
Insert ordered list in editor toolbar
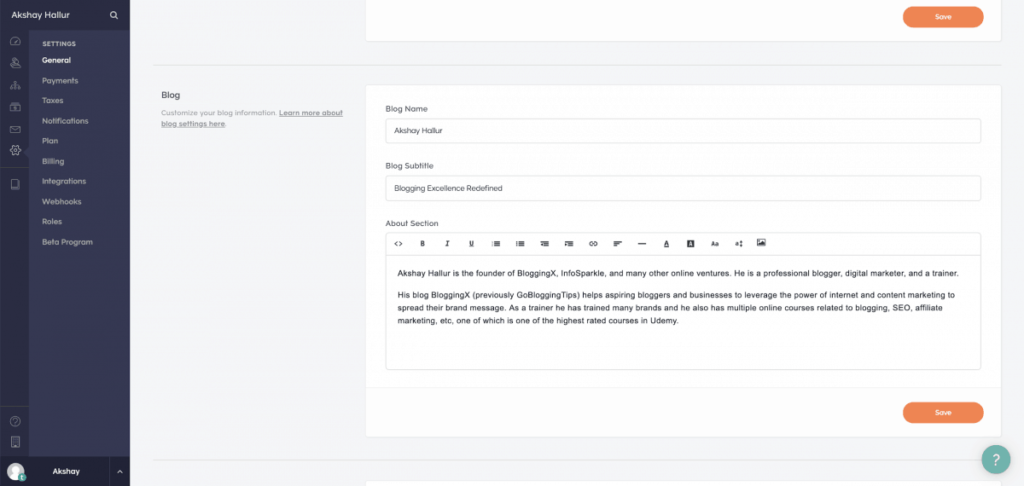pyautogui.click(x=496, y=244)
